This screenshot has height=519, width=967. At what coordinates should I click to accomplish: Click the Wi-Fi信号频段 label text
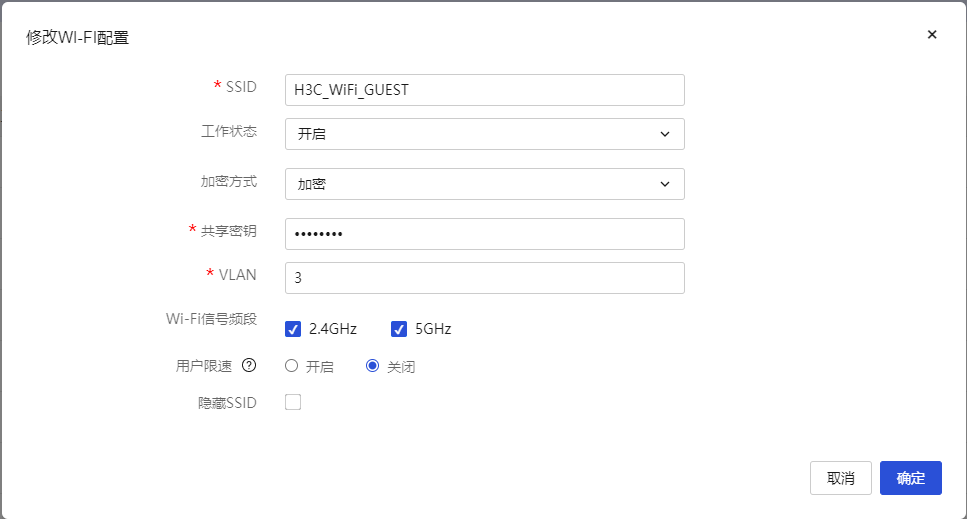coord(211,319)
